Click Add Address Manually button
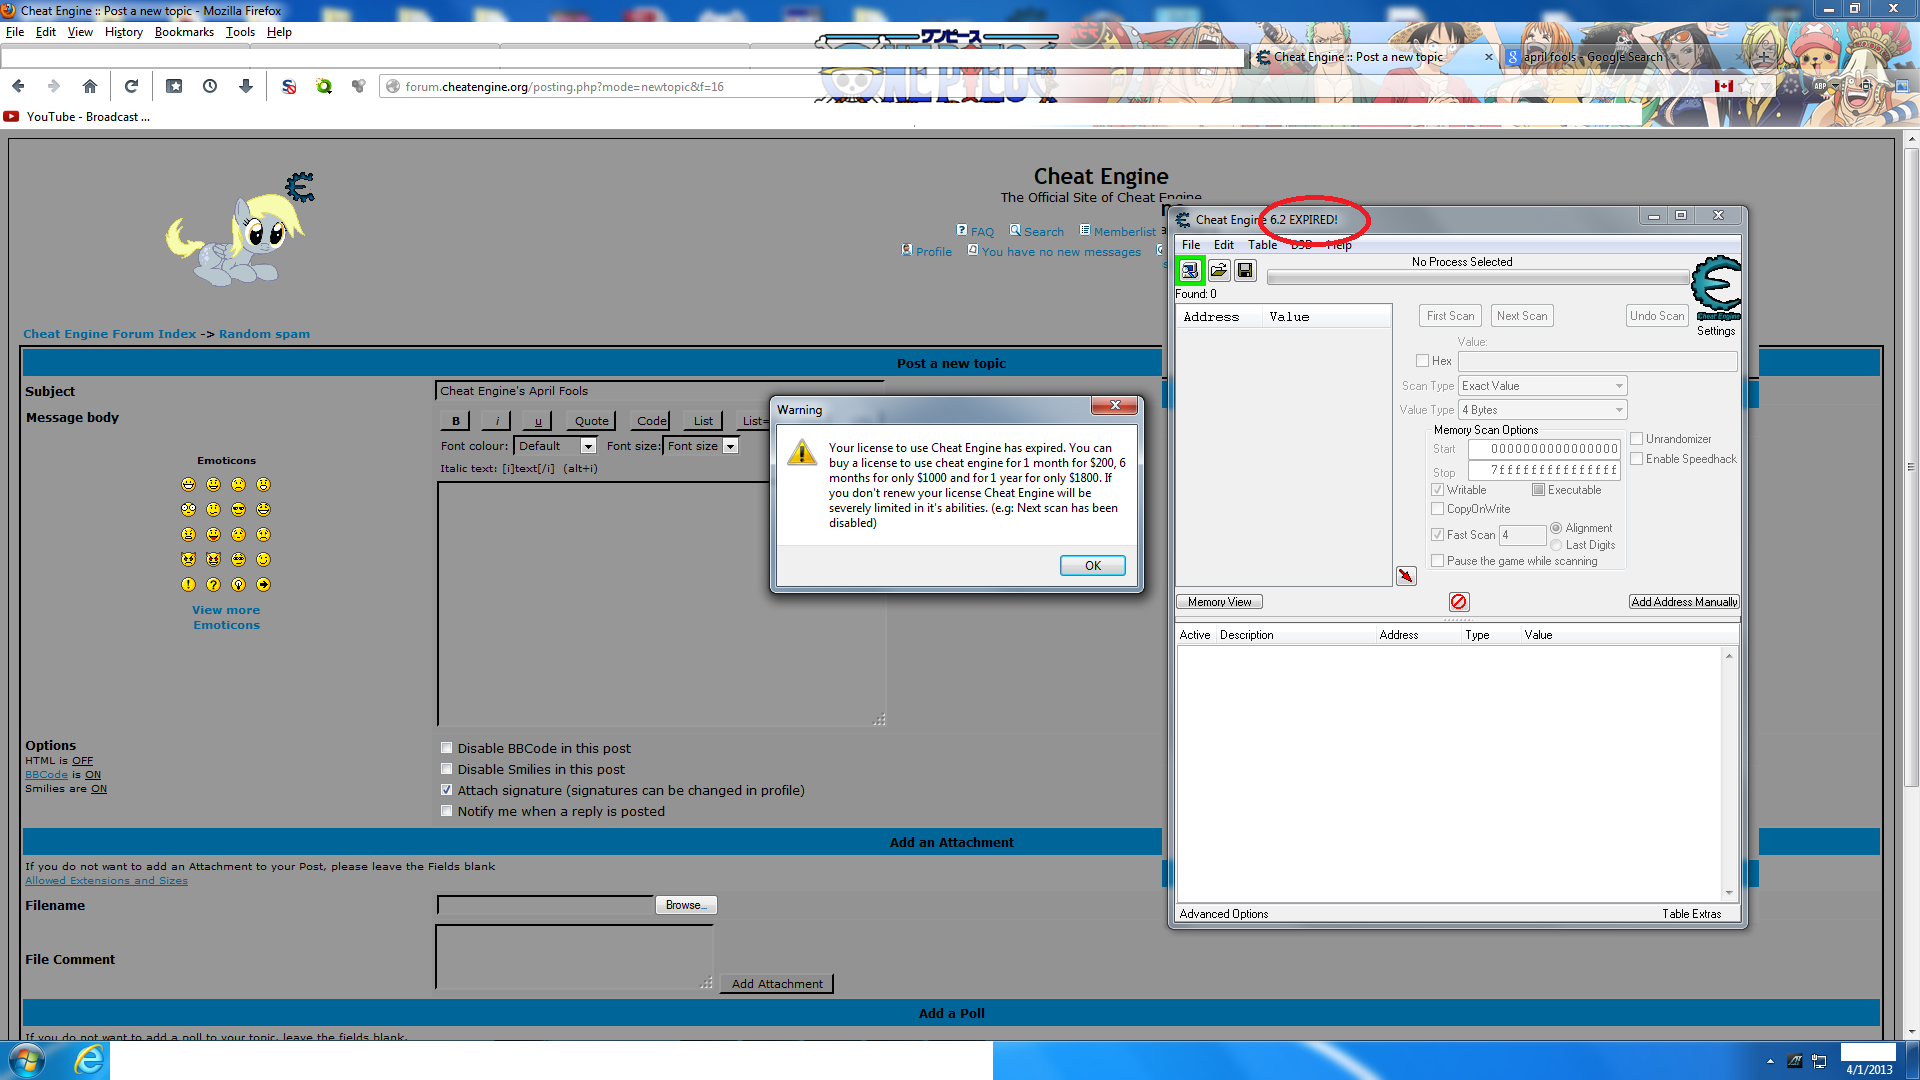 1684,602
